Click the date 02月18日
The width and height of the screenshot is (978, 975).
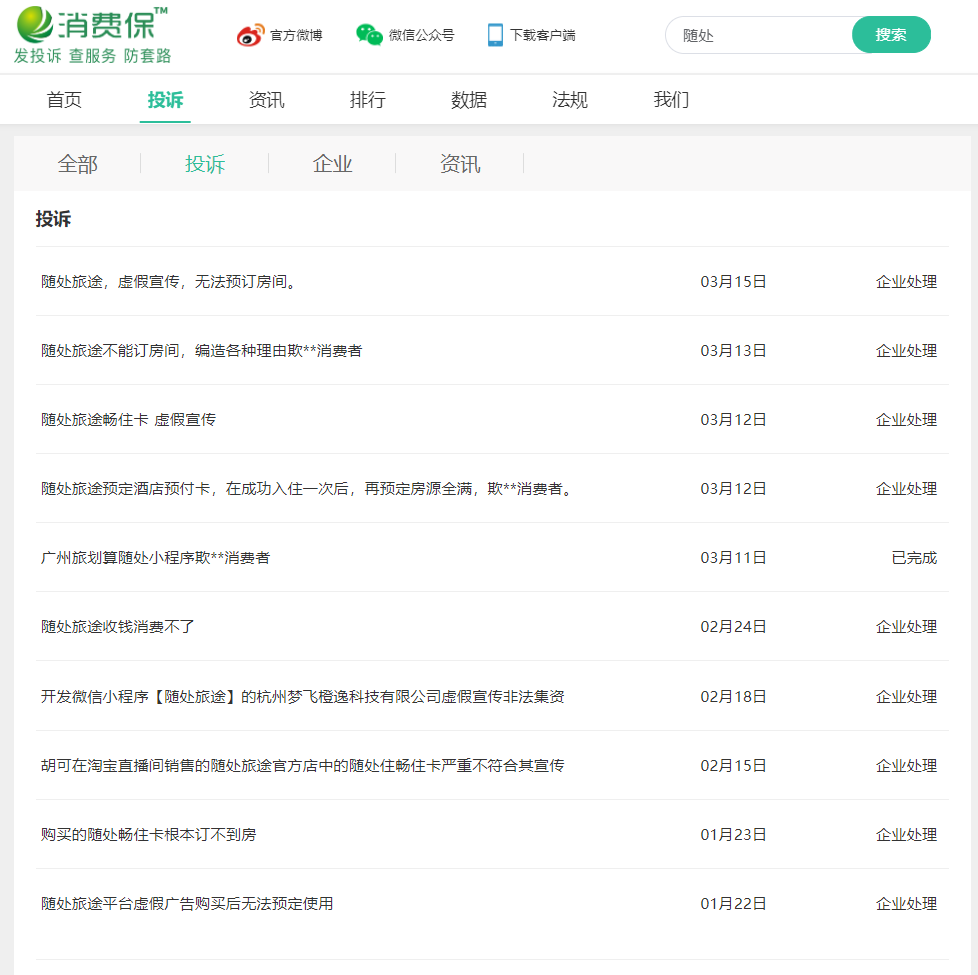(x=733, y=697)
